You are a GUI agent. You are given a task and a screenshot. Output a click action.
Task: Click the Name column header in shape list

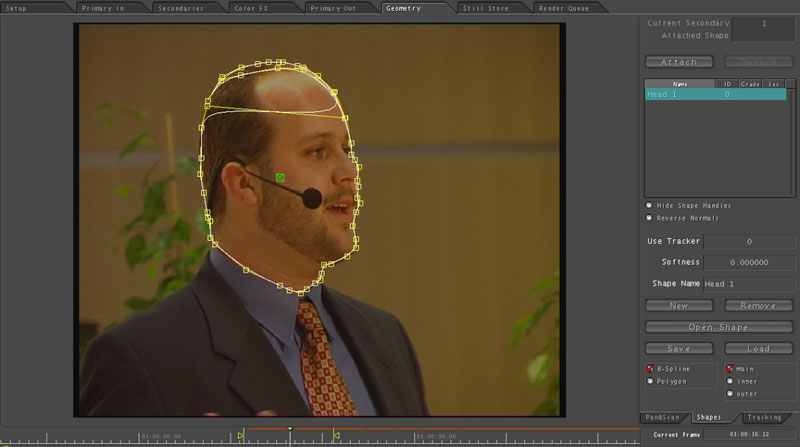click(680, 84)
